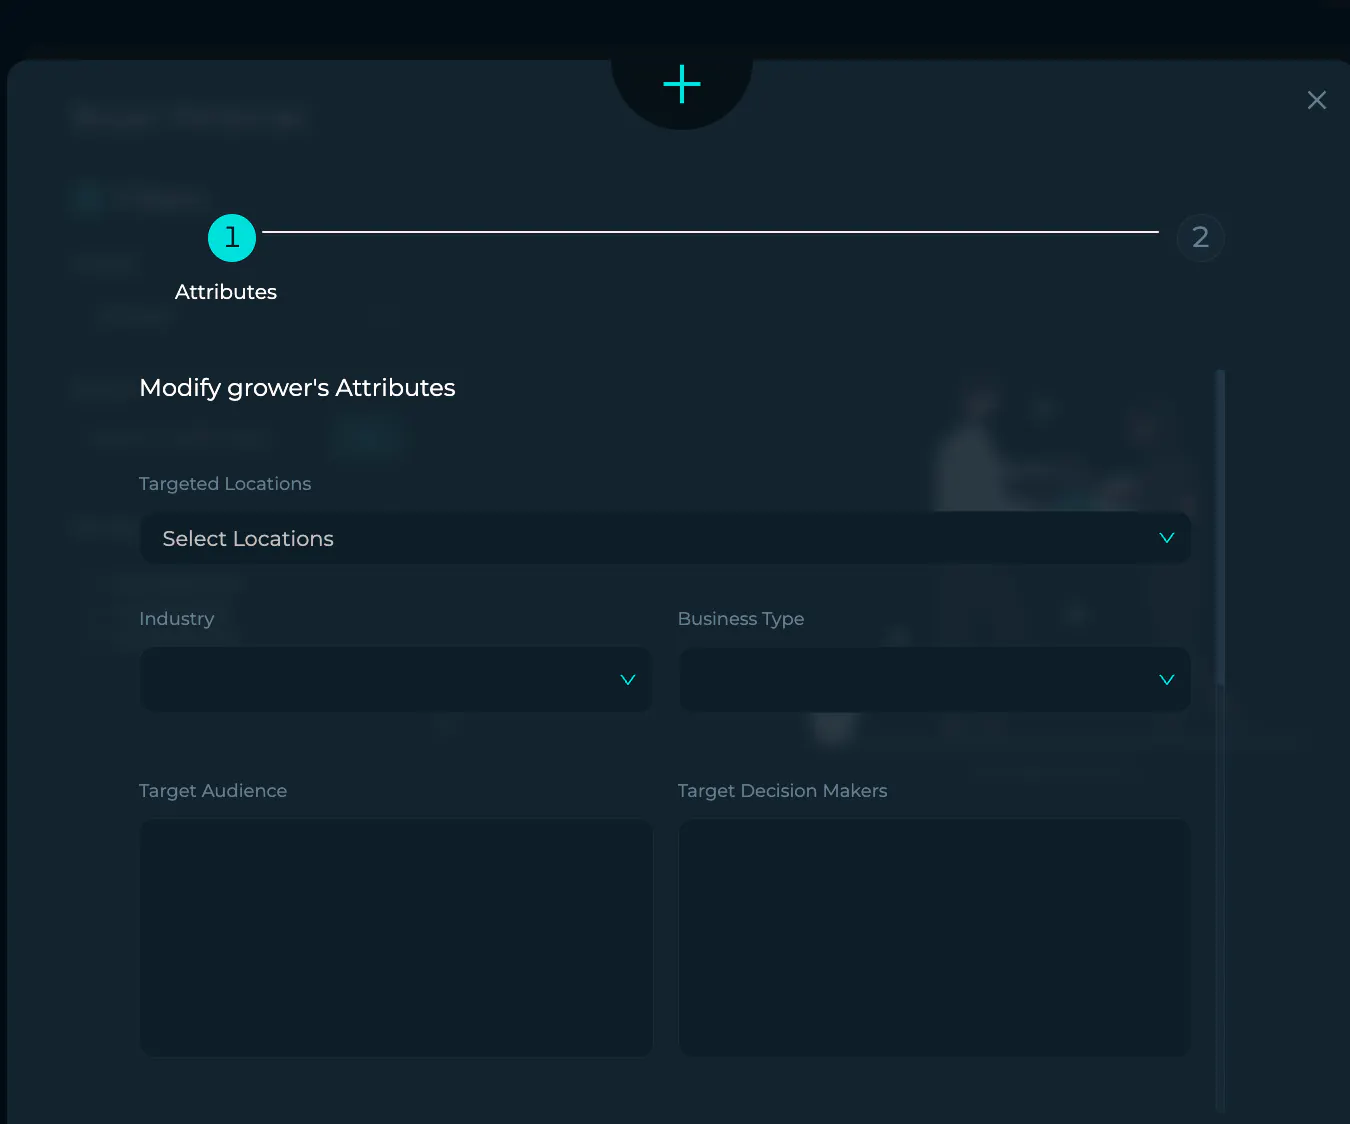Click the "Business Type" label
Screen dimensions: 1350x1124
pos(741,619)
